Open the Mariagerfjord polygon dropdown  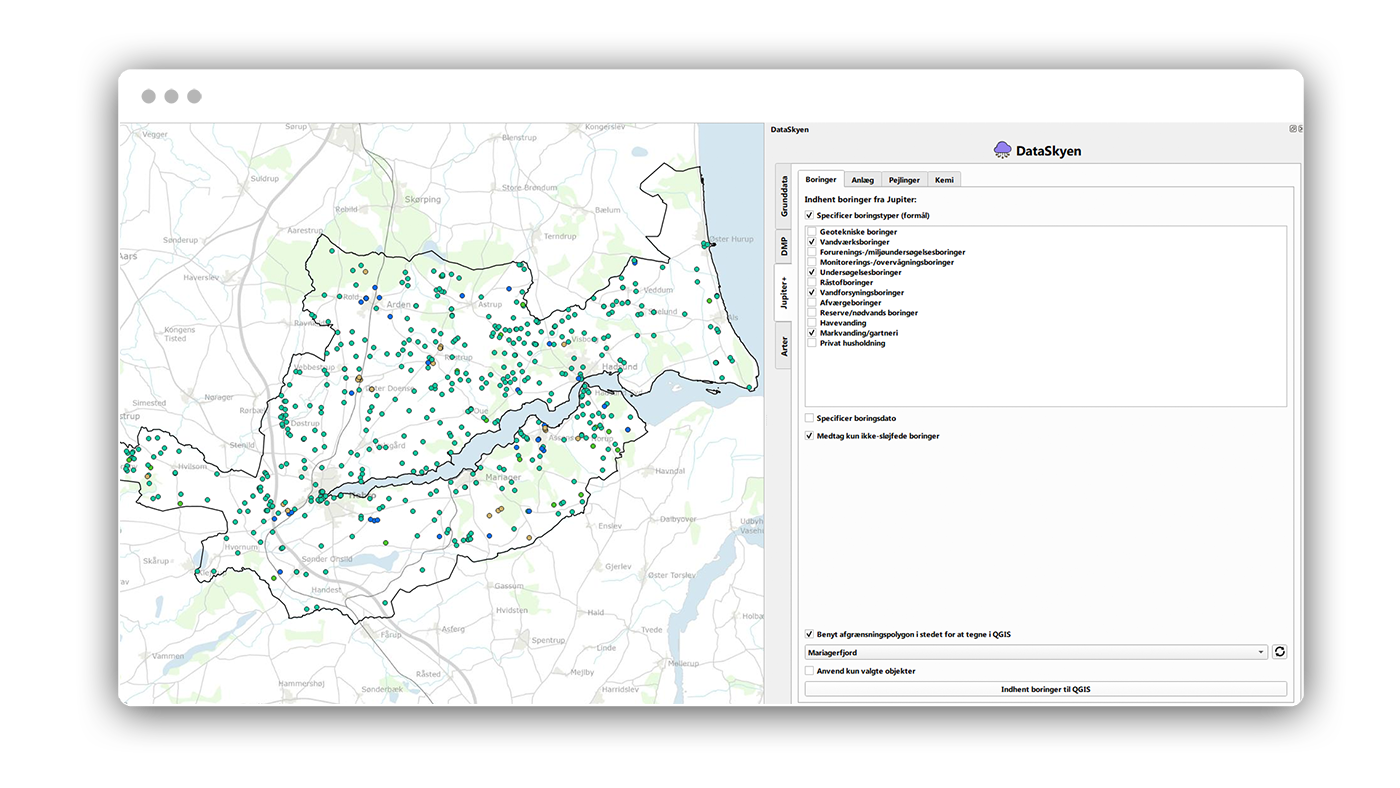(x=1035, y=652)
